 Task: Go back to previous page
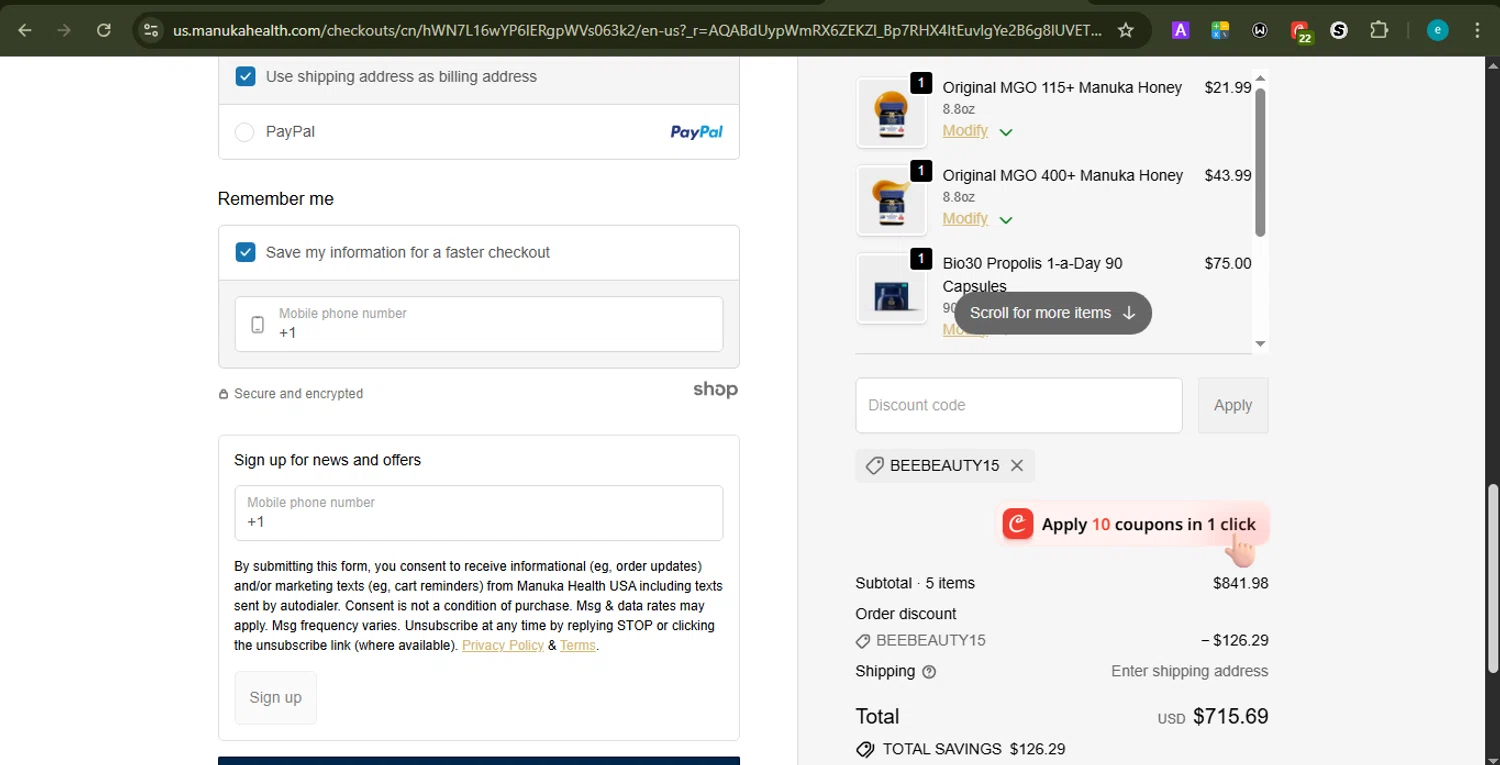[25, 30]
